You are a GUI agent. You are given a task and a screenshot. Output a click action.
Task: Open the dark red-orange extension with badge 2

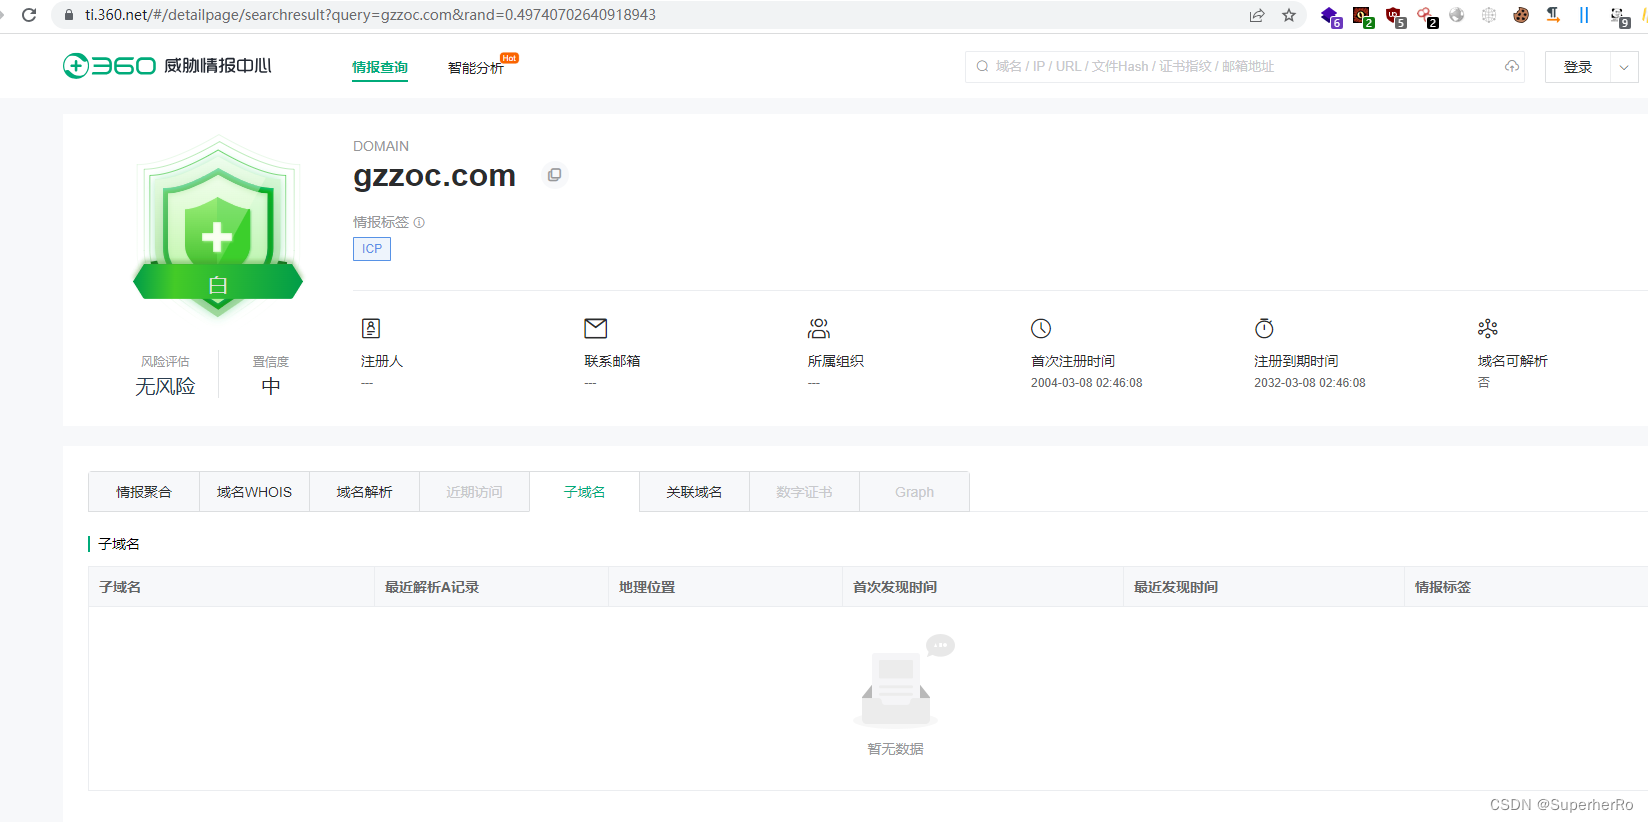(x=1362, y=16)
